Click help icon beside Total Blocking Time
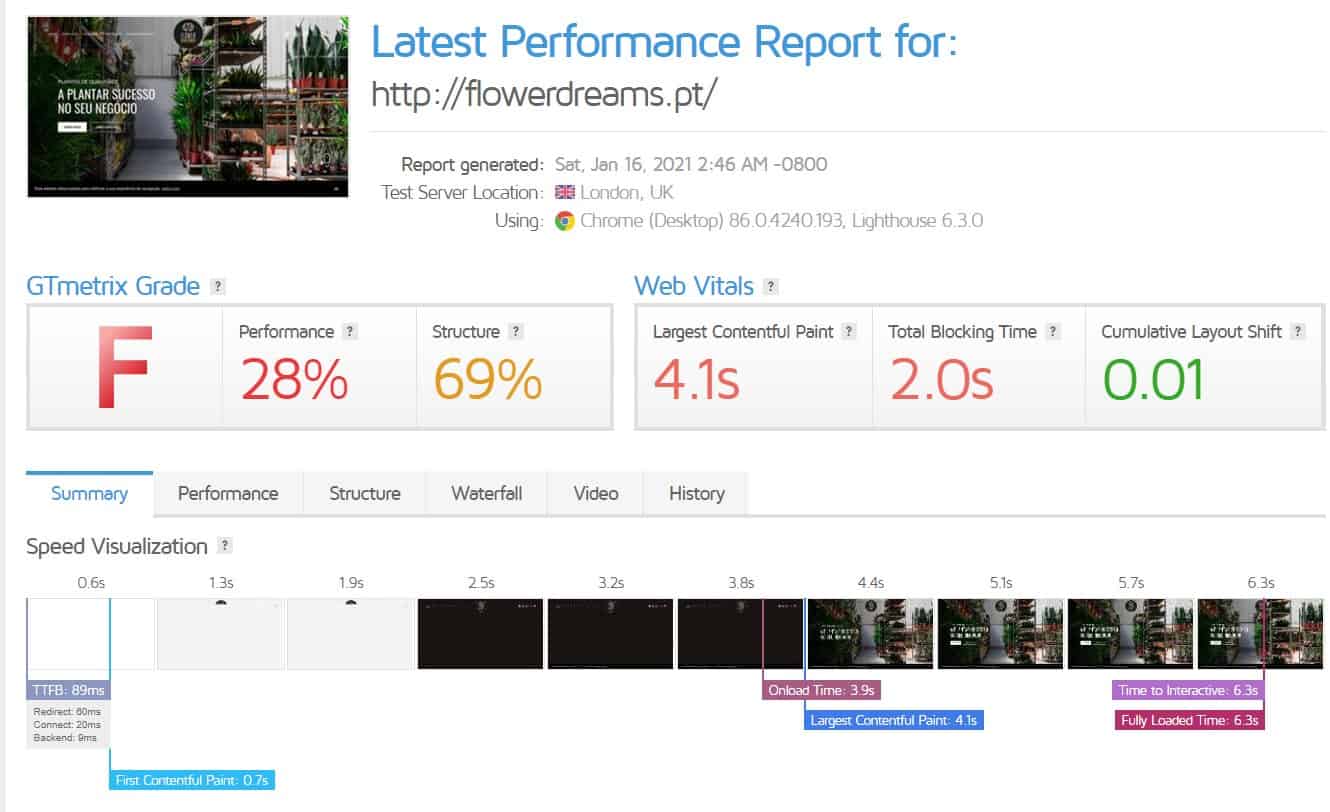This screenshot has width=1330, height=812. pyautogui.click(x=1052, y=332)
